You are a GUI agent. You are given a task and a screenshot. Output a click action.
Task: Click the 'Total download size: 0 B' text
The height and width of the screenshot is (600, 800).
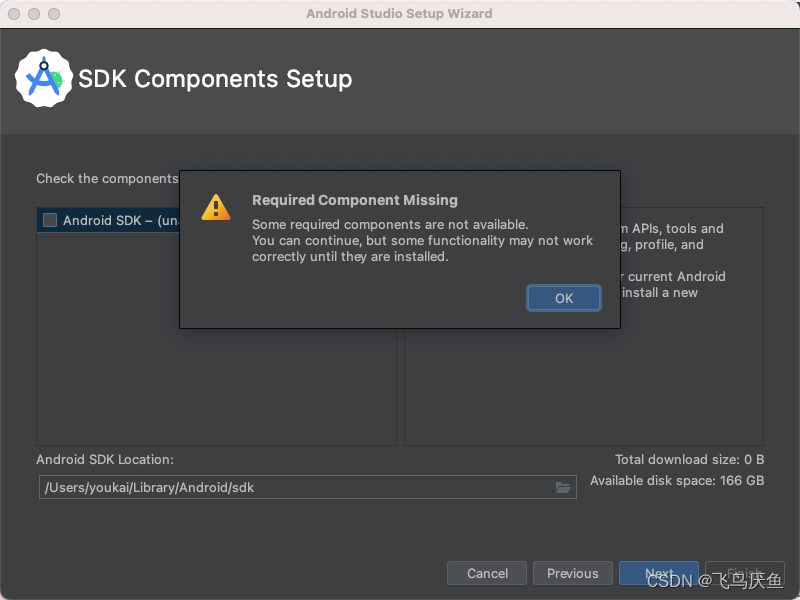689,459
